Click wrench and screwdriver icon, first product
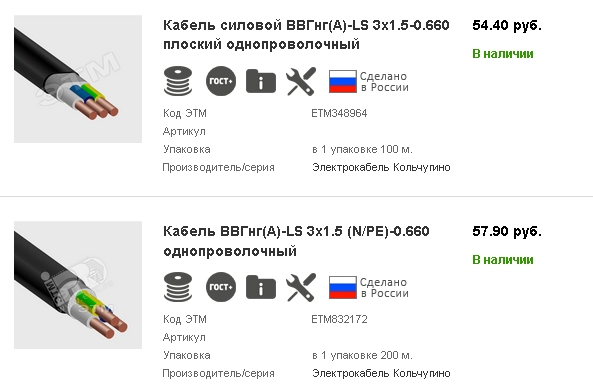The height and width of the screenshot is (390, 593). 301,81
